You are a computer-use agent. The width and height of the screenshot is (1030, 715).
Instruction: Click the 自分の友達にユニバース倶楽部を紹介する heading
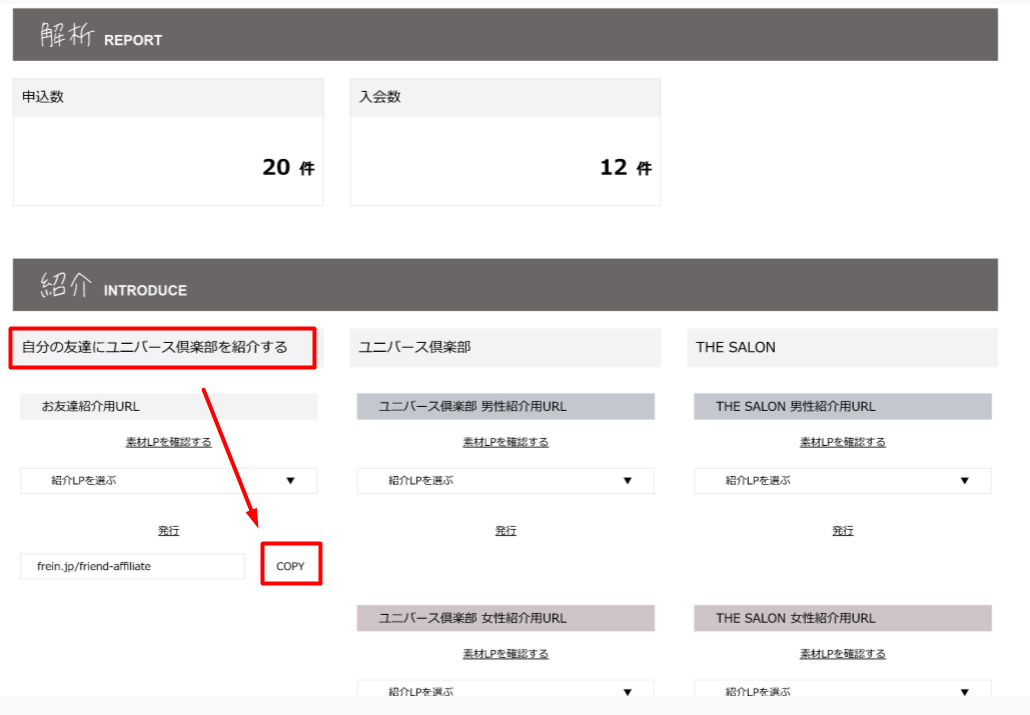click(x=154, y=347)
